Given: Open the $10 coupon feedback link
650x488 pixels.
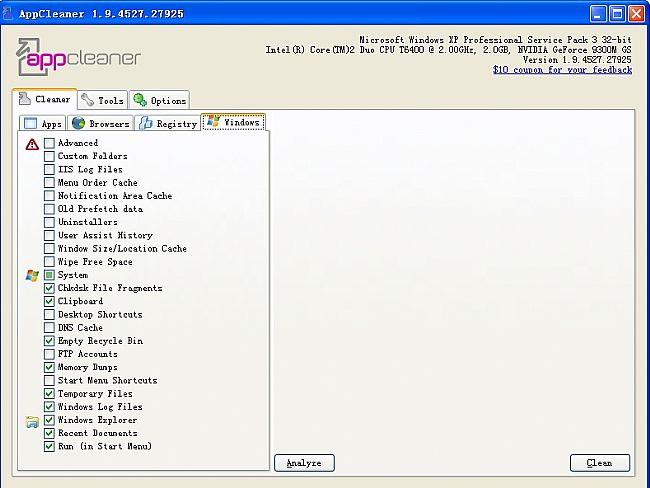Looking at the screenshot, I should coord(562,70).
